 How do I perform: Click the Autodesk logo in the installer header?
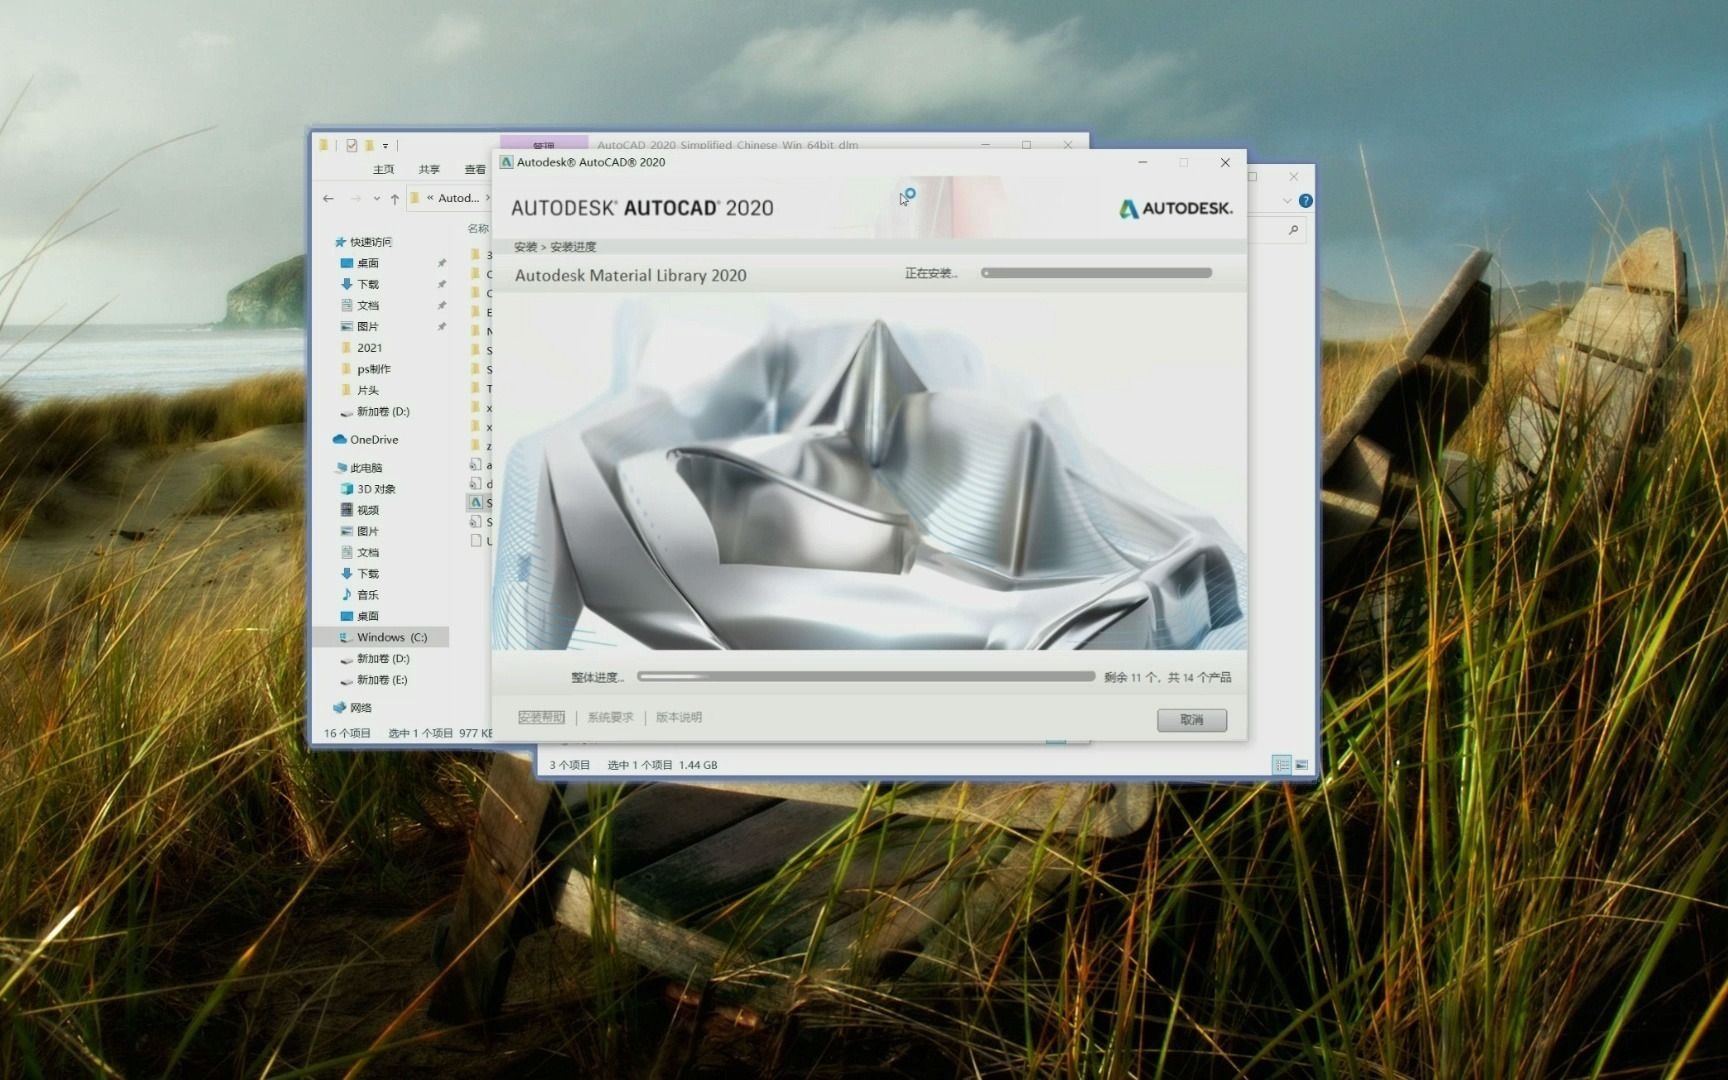tap(1175, 208)
